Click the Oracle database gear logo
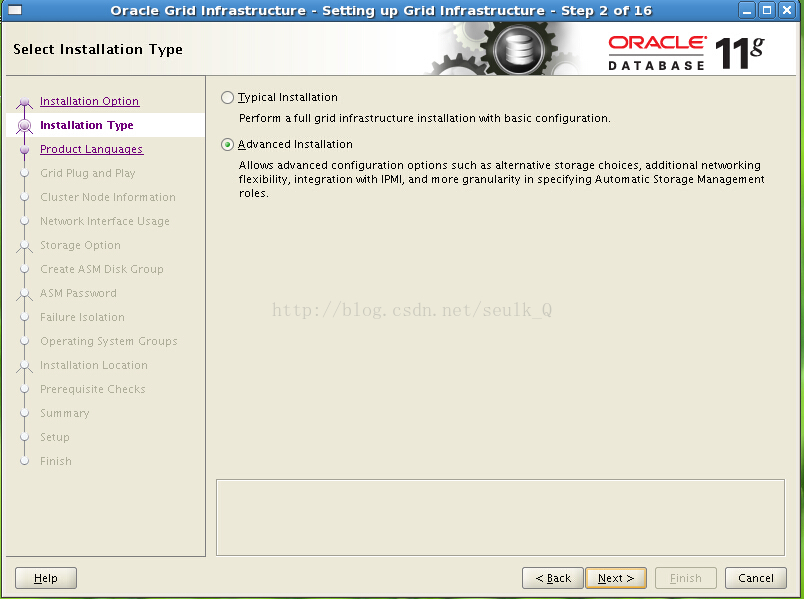 point(518,49)
